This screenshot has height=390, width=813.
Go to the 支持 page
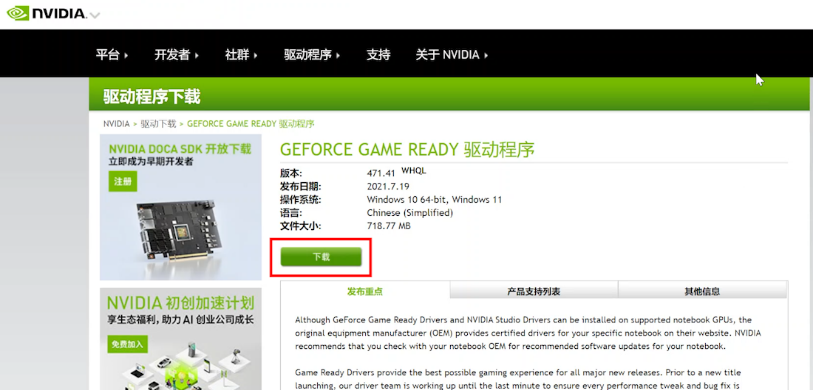tap(379, 54)
